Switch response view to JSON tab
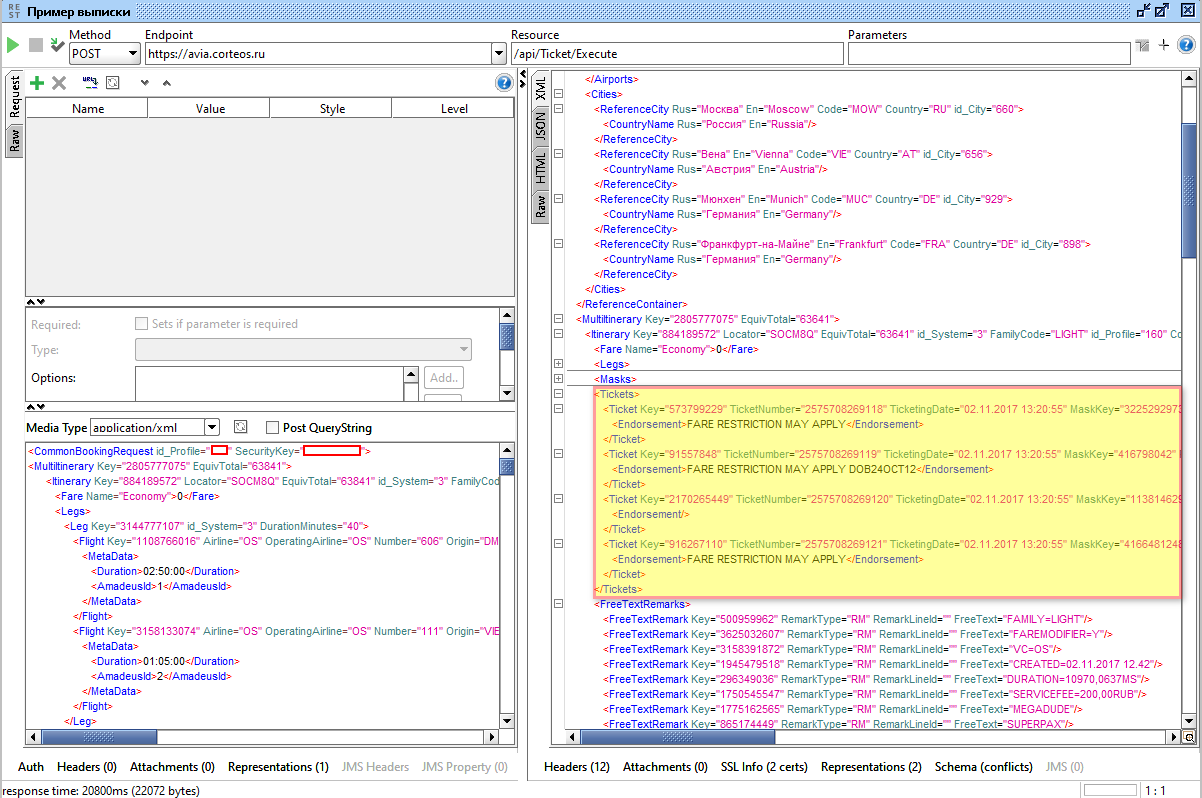Screen dimensions: 1202x798 point(540,126)
